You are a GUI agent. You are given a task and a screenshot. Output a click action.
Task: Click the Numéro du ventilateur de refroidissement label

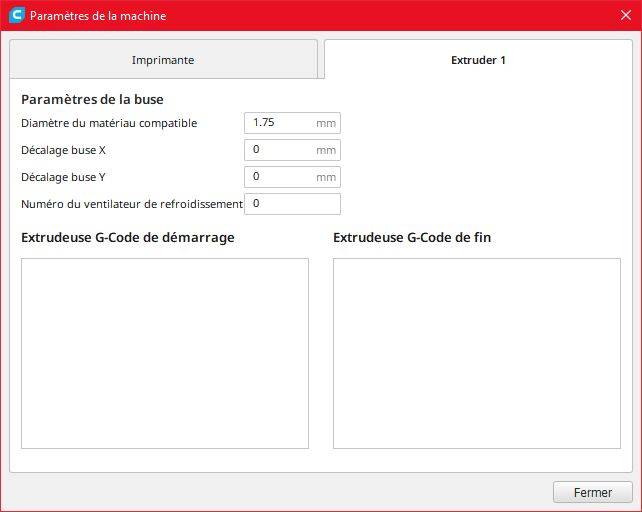(132, 204)
